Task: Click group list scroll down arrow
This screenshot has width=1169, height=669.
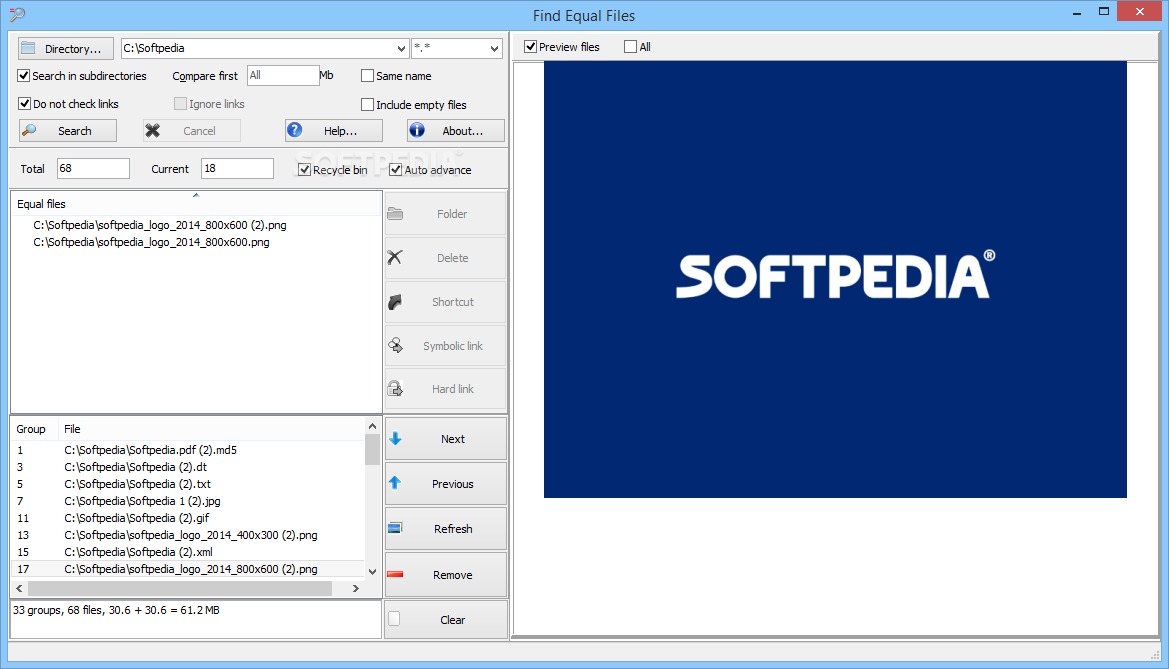Action: pyautogui.click(x=373, y=572)
